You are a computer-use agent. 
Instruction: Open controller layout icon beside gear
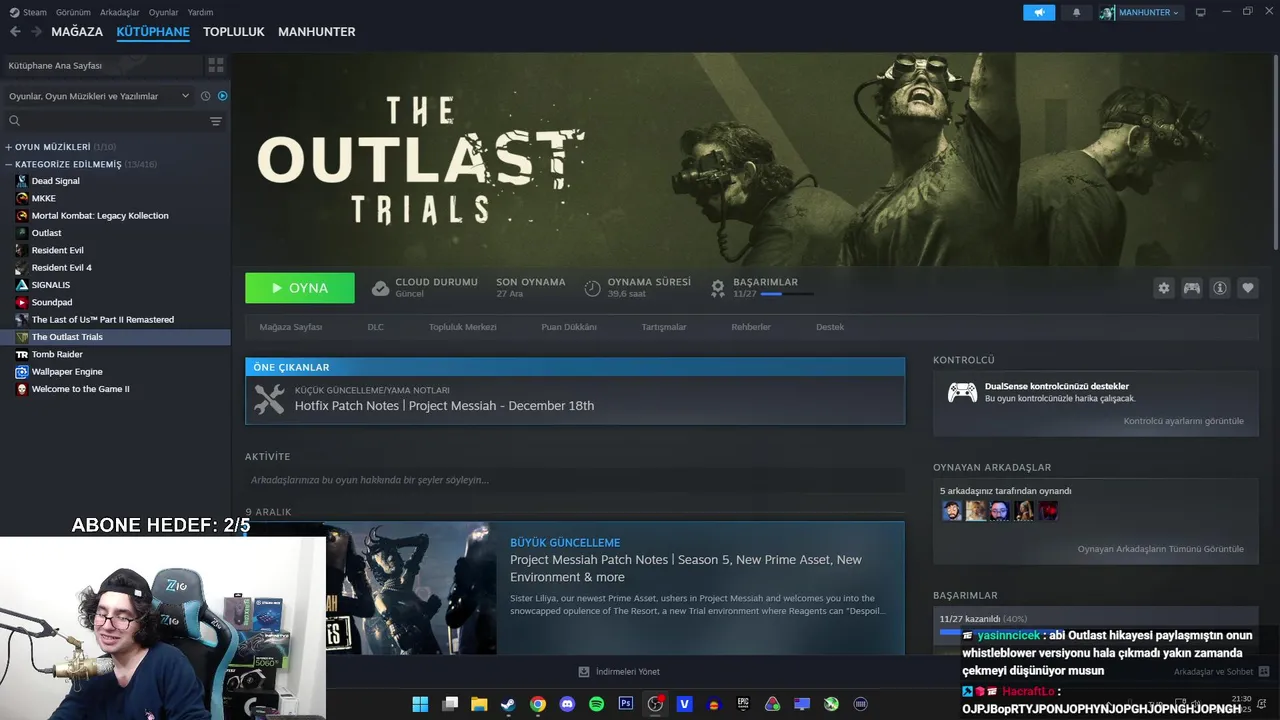[1192, 288]
